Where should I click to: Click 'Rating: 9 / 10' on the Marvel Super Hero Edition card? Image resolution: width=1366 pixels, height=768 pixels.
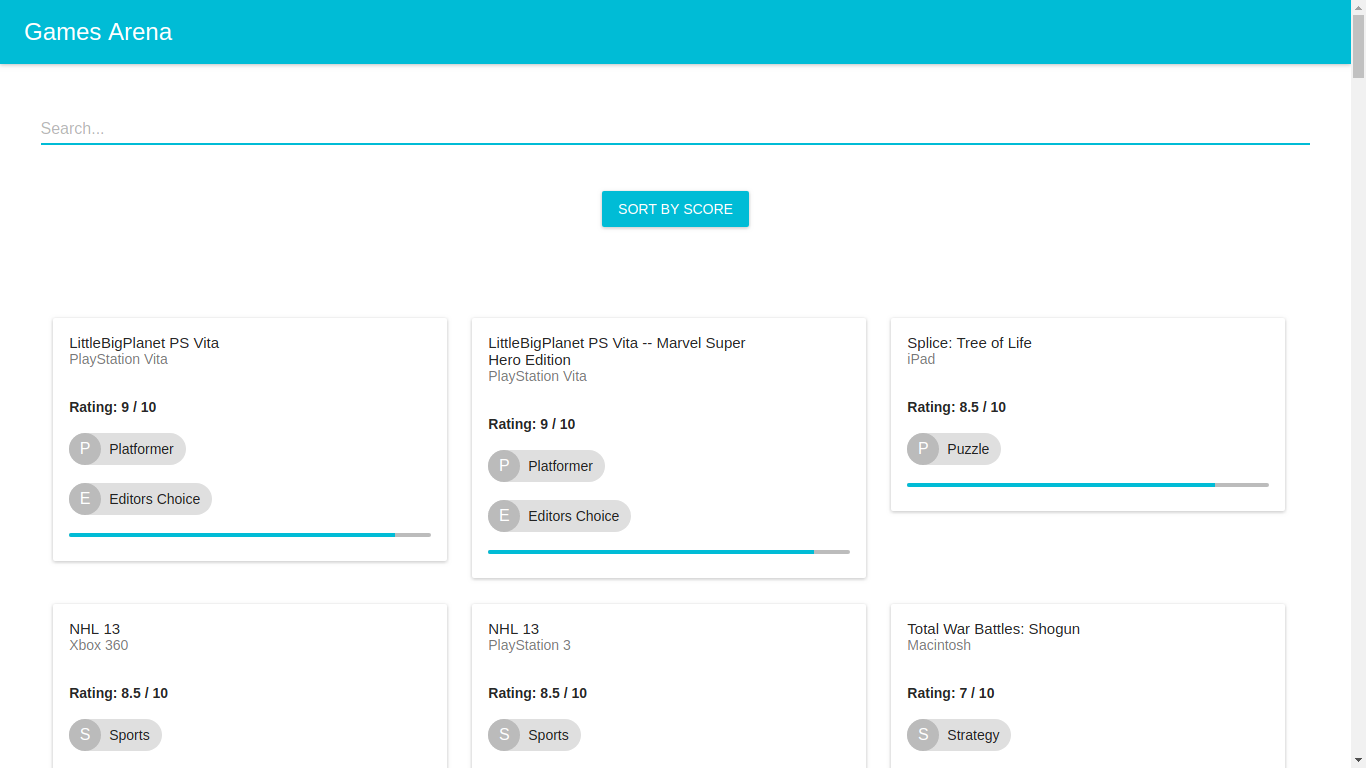(532, 424)
